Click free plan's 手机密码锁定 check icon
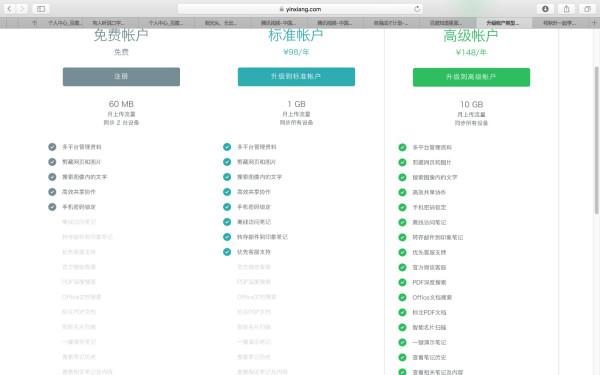The width and height of the screenshot is (600, 375). (x=52, y=207)
